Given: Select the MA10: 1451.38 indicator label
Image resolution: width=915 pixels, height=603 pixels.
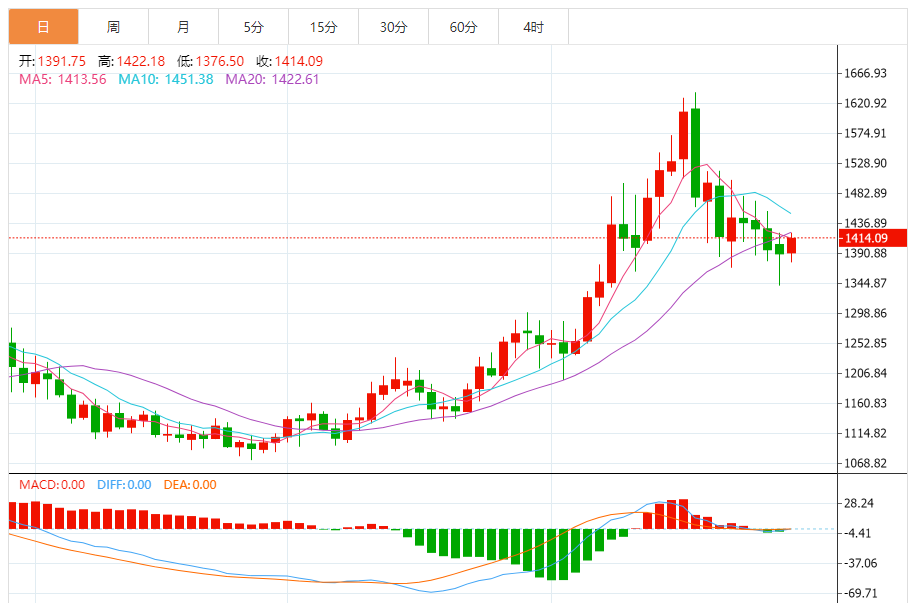Looking at the screenshot, I should click(165, 79).
